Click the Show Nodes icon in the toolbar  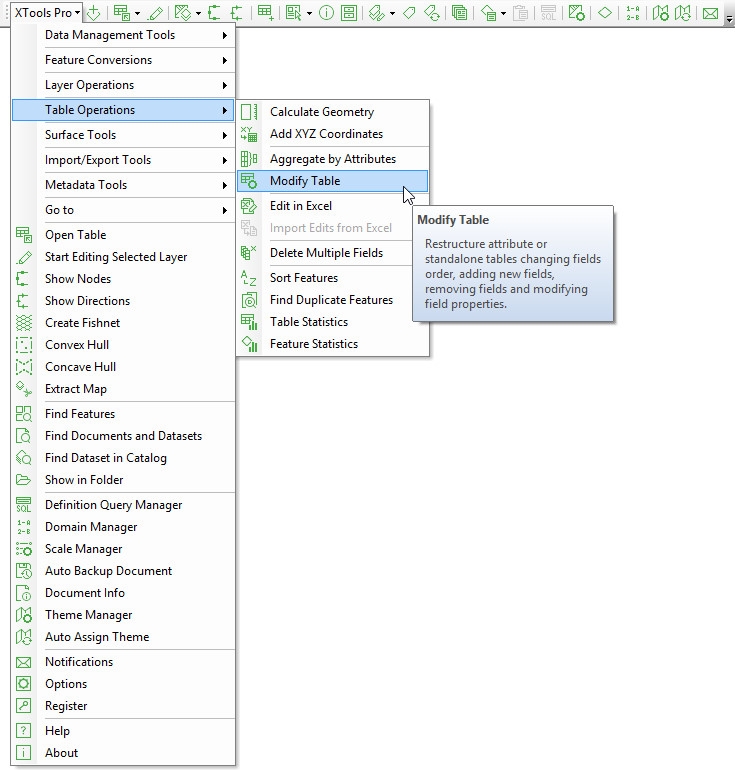point(214,13)
